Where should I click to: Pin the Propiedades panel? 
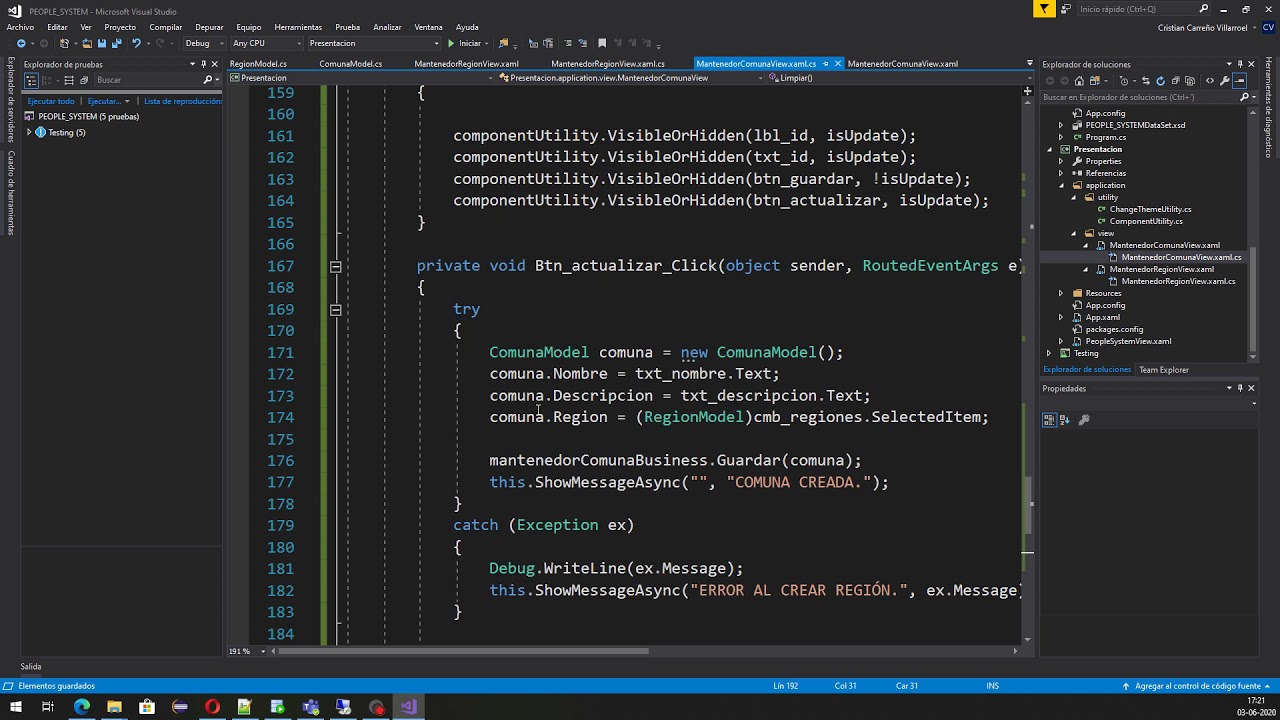1240,388
